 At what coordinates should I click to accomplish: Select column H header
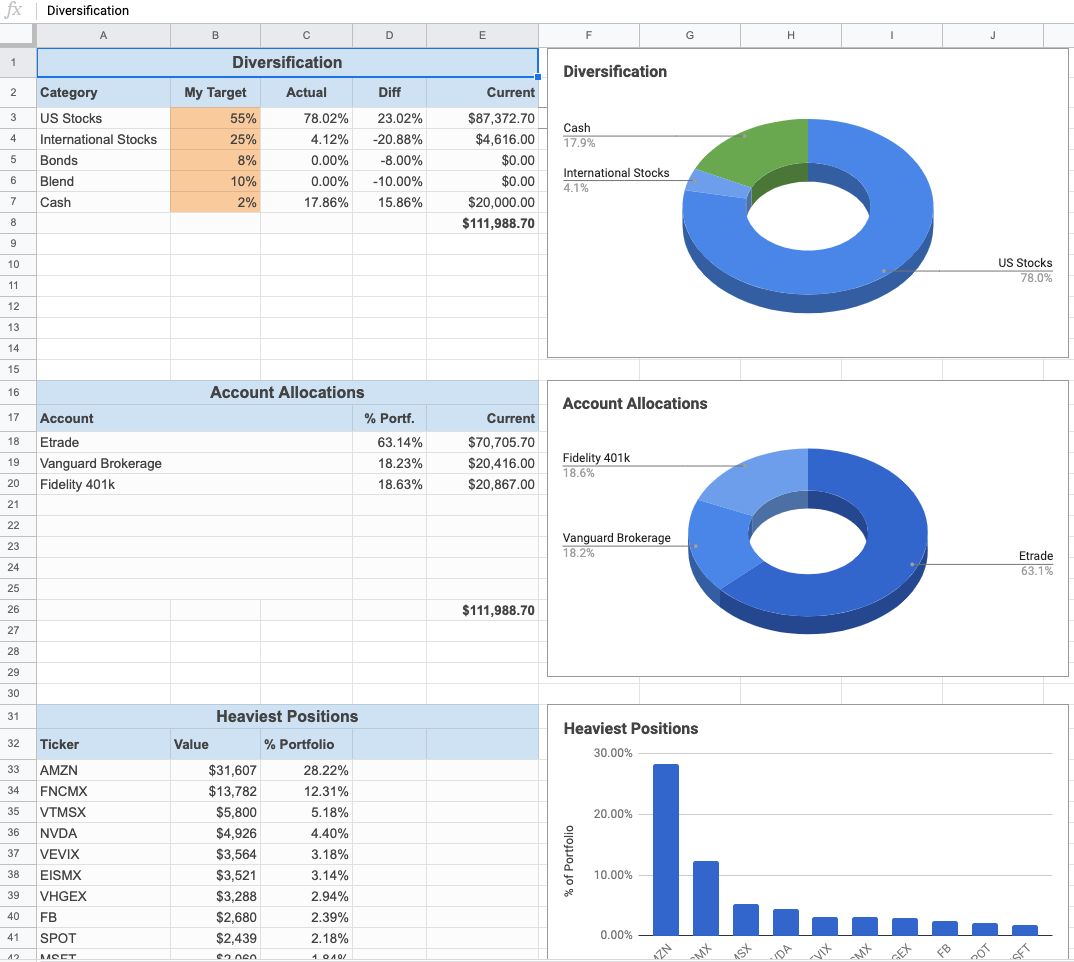click(x=790, y=35)
